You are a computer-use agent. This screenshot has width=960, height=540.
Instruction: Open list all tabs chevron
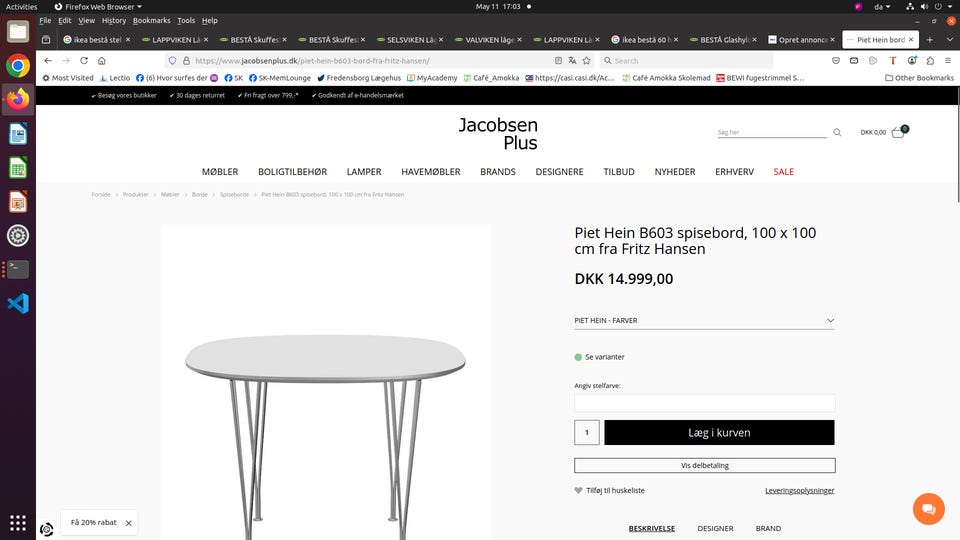click(950, 40)
